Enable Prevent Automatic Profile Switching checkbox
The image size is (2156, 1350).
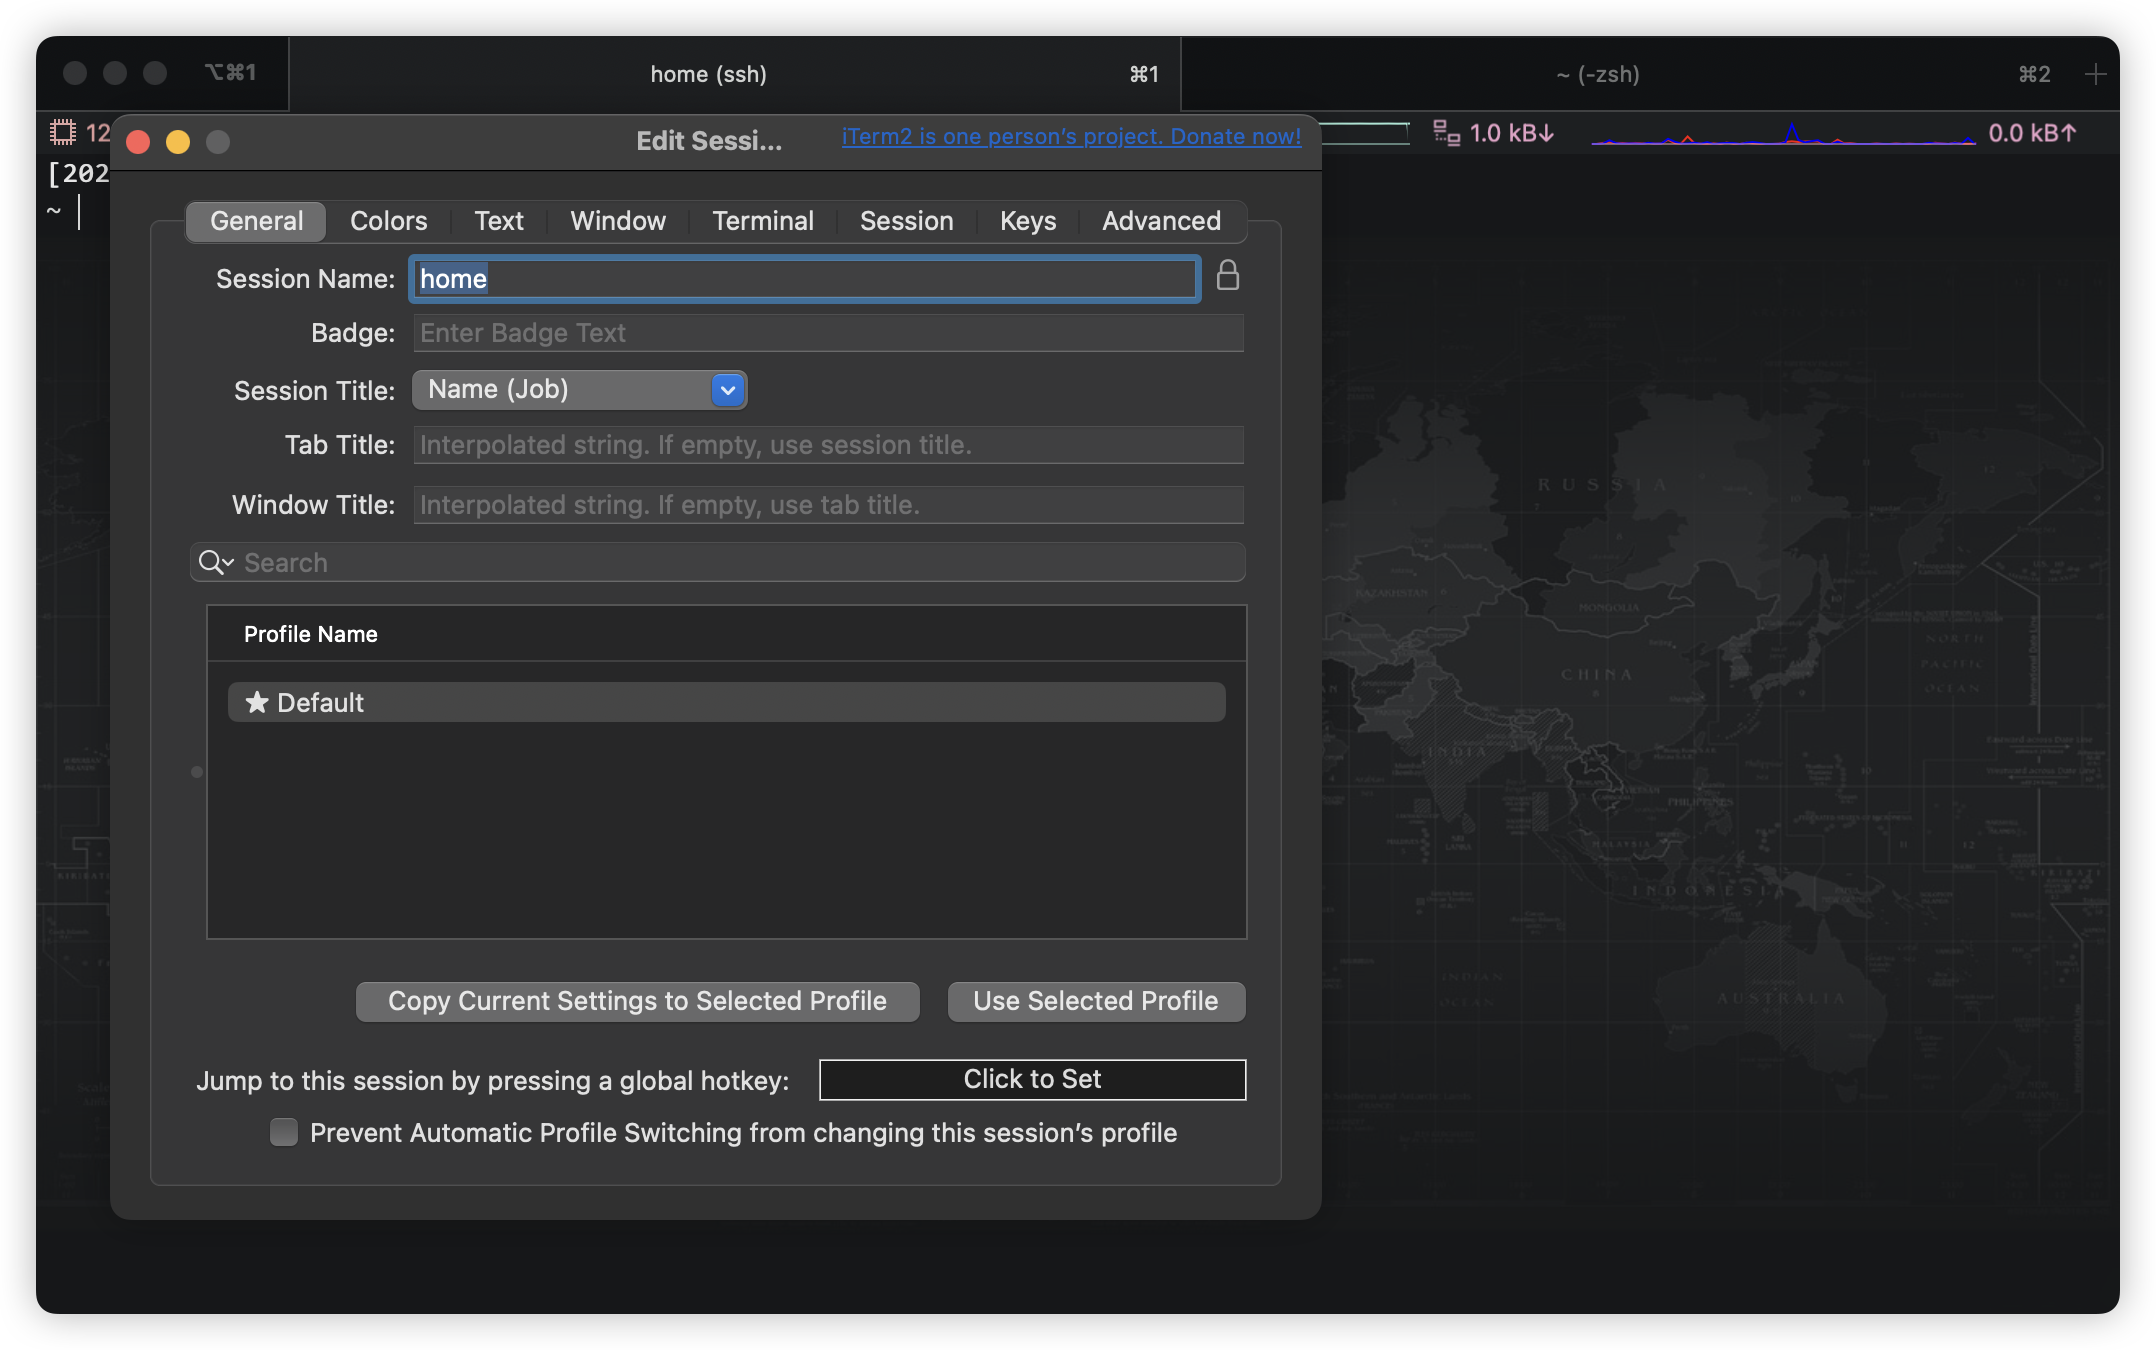284,1132
